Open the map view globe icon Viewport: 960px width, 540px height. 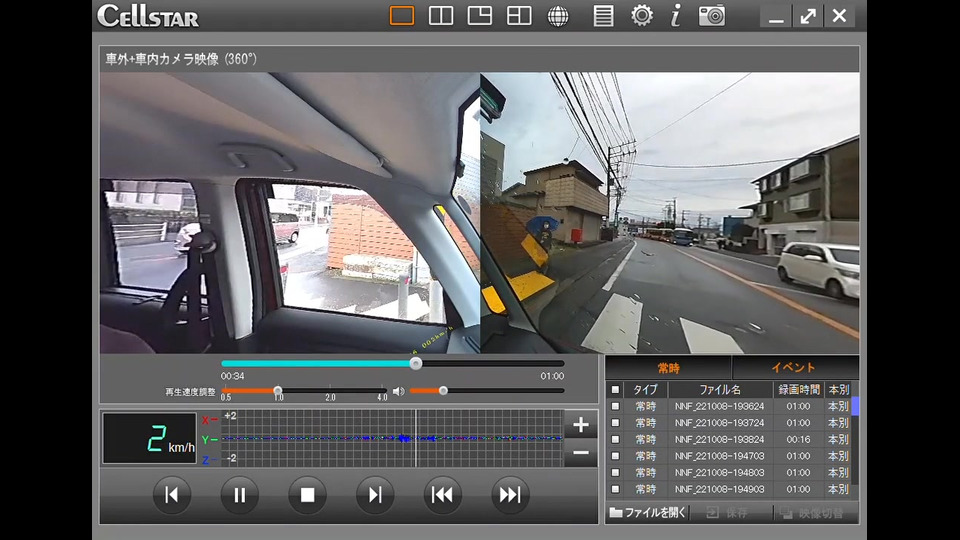click(x=558, y=16)
